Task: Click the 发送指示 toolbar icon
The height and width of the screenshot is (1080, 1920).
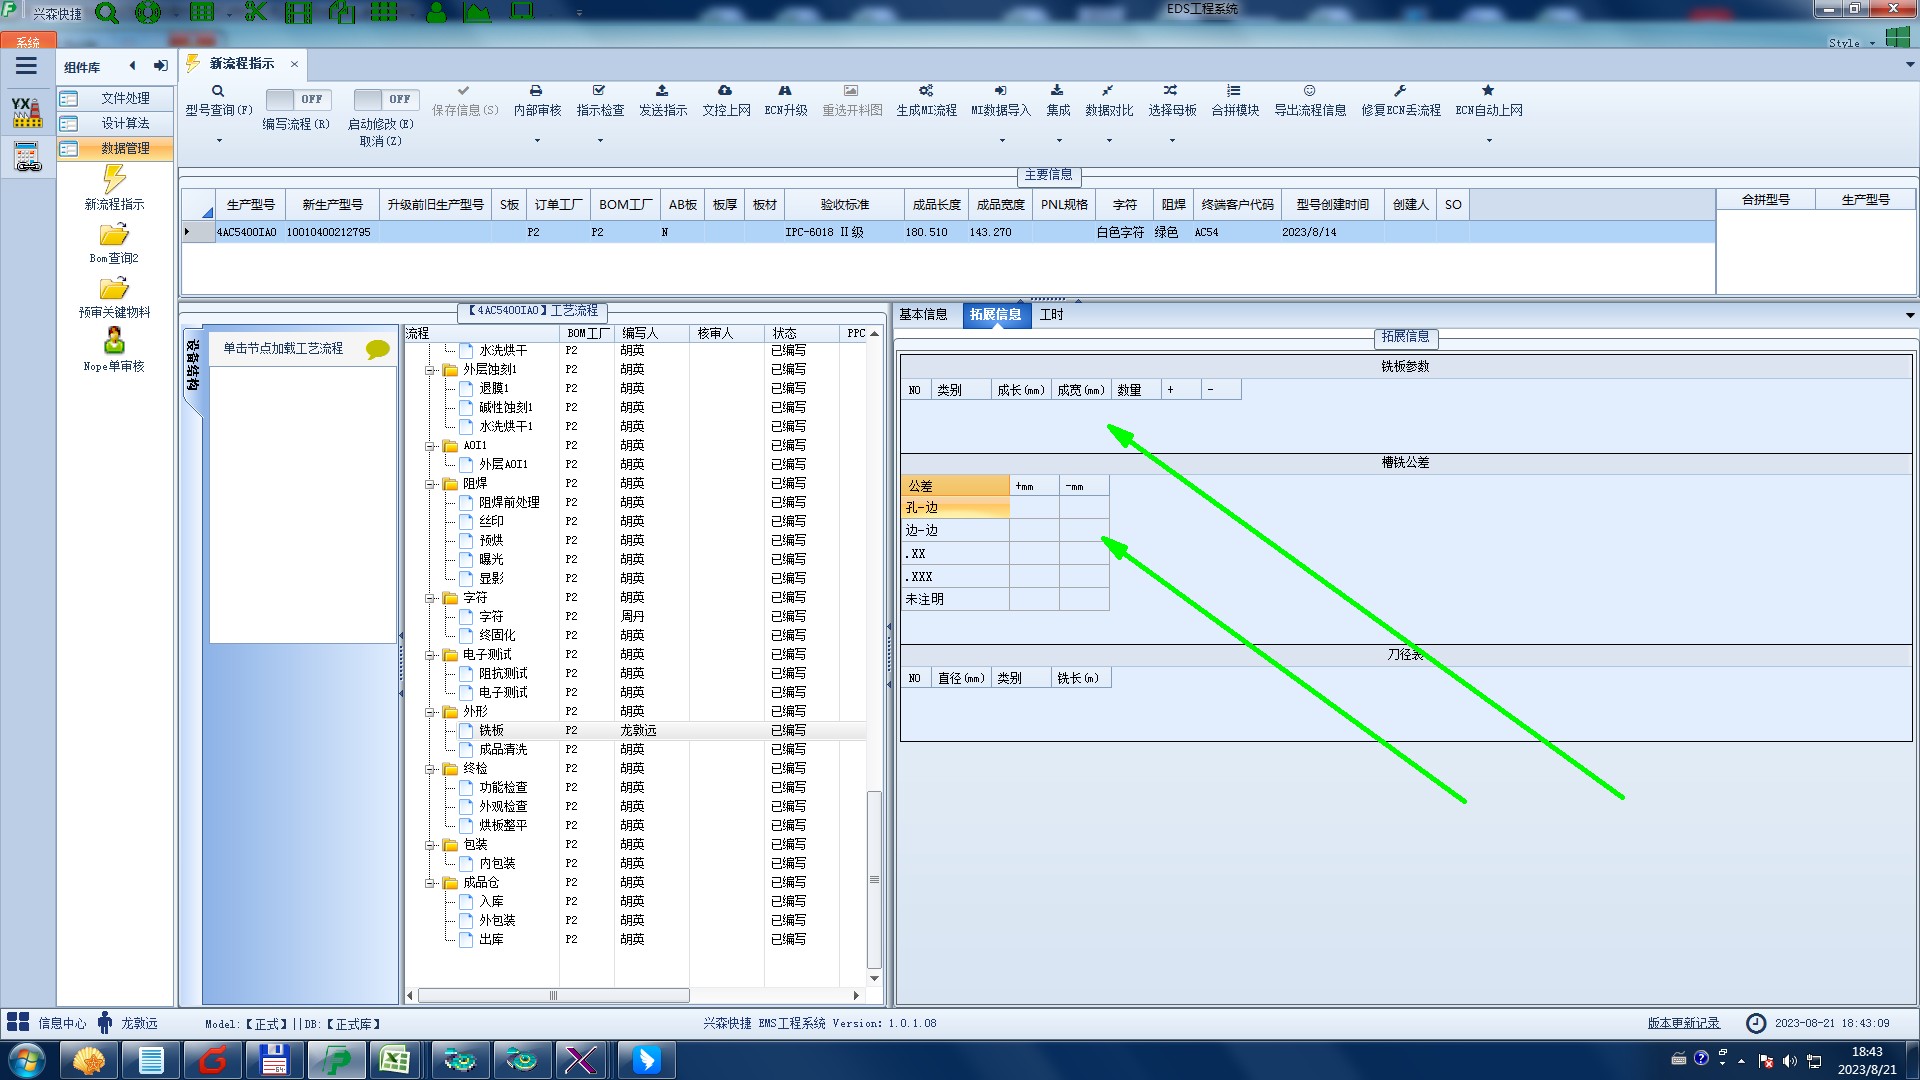Action: coord(662,91)
